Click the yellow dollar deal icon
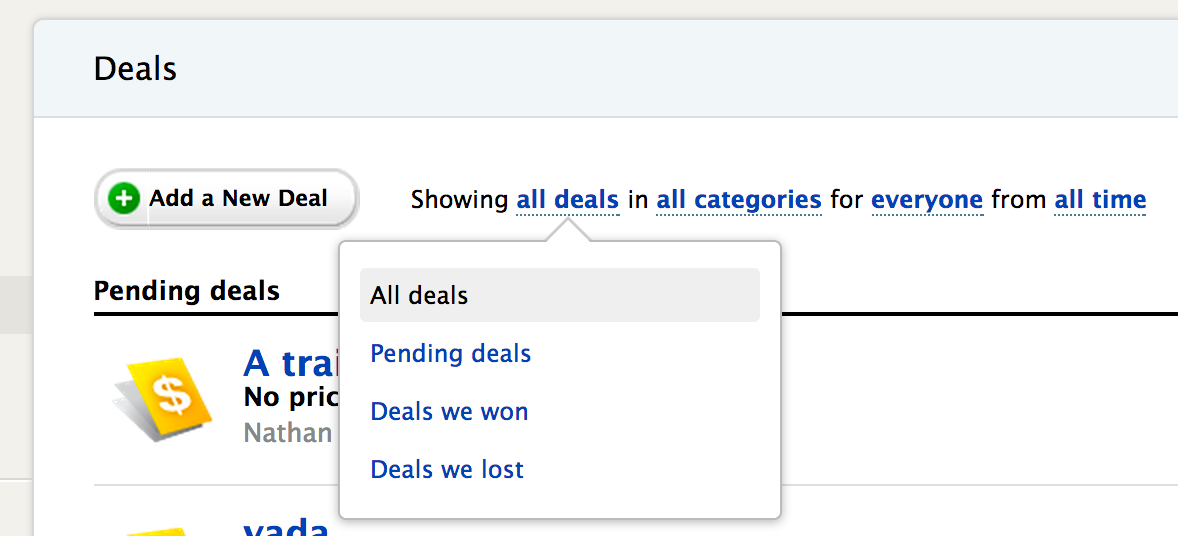 (x=166, y=399)
